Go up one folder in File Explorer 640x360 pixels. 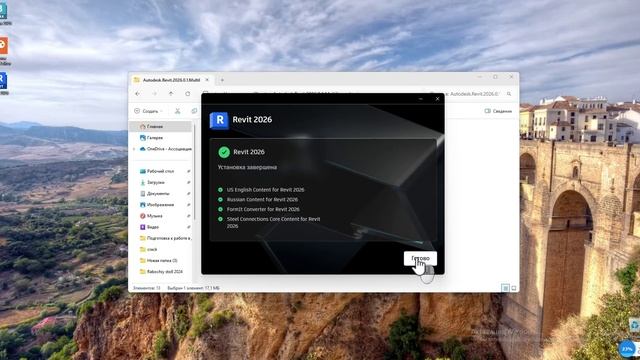click(x=171, y=94)
